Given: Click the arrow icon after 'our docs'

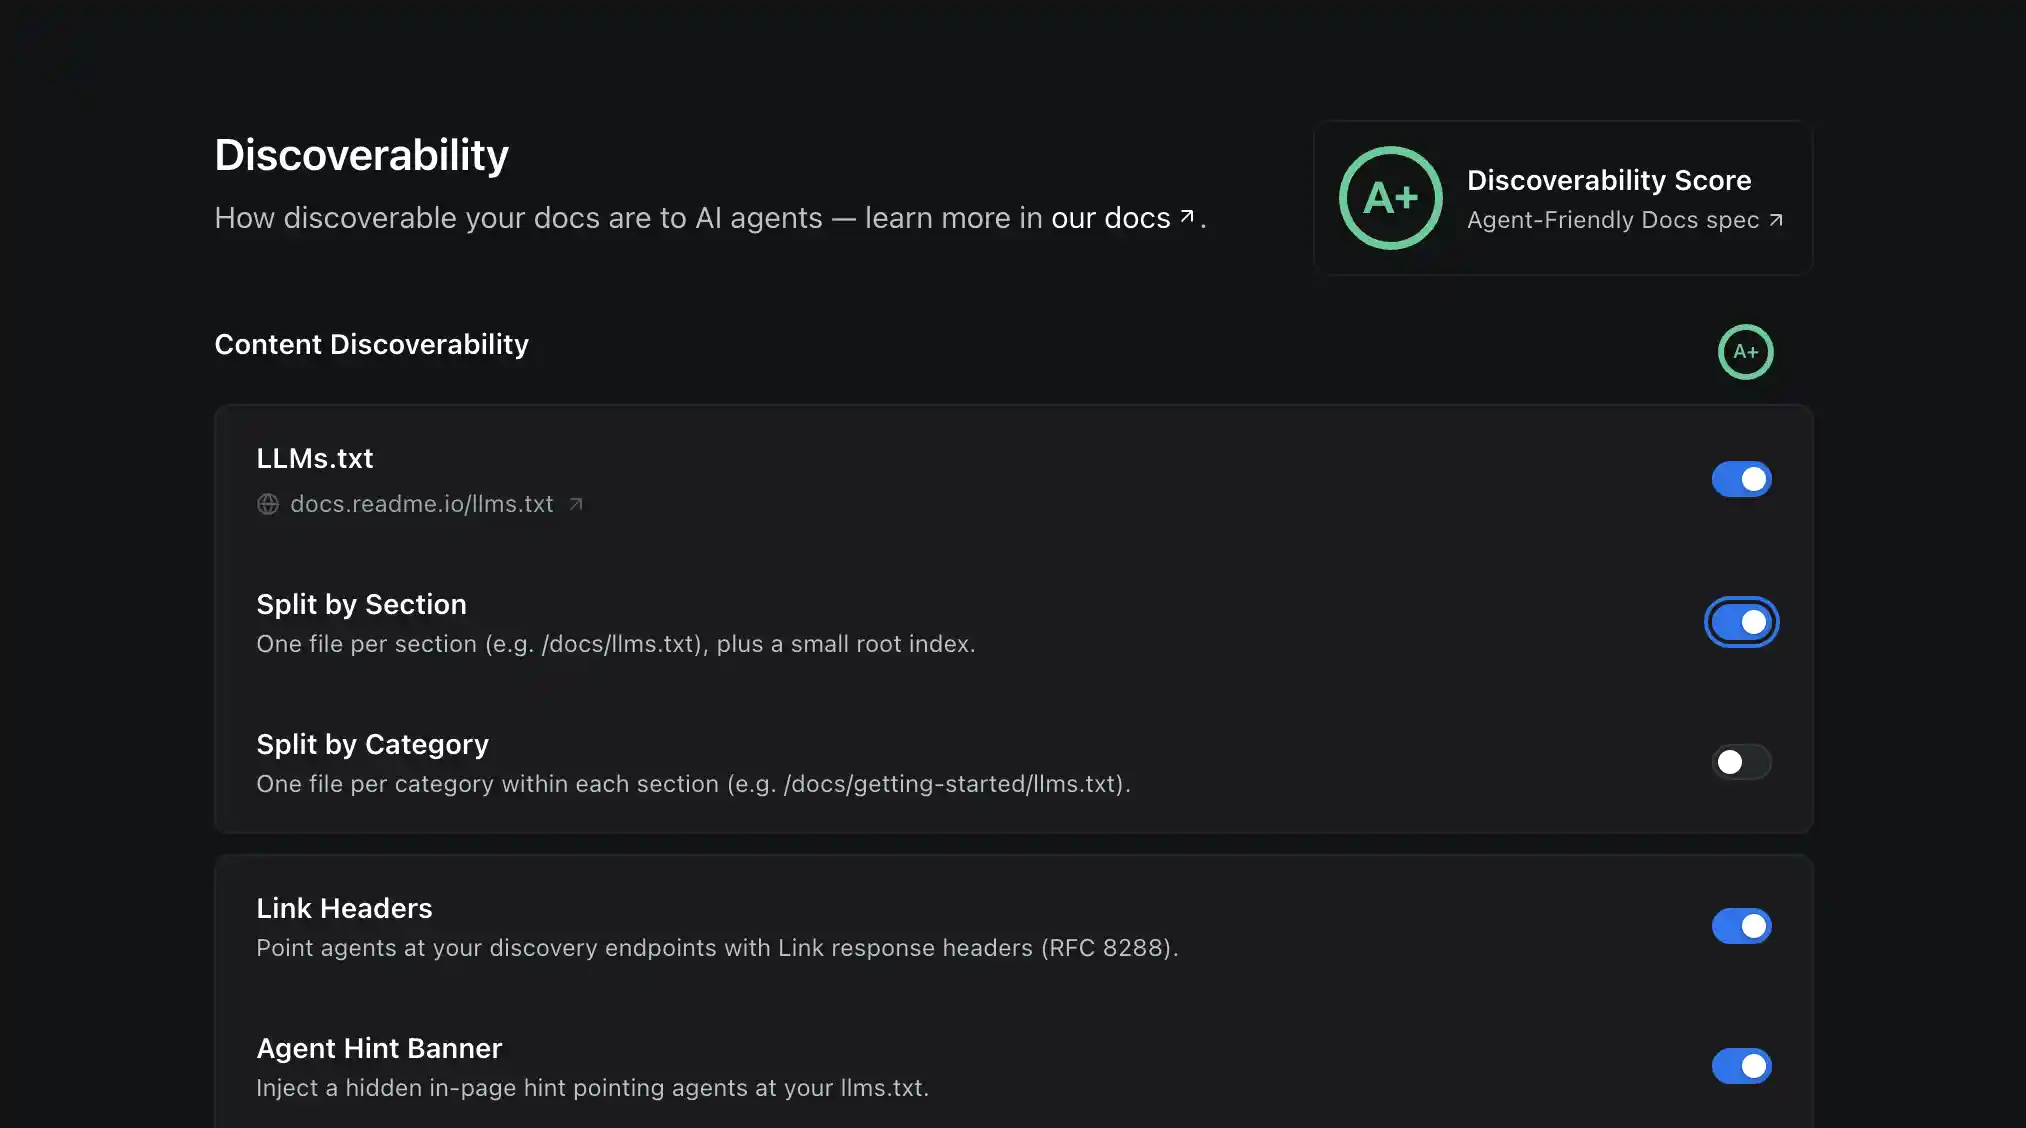Looking at the screenshot, I should coord(1187,217).
